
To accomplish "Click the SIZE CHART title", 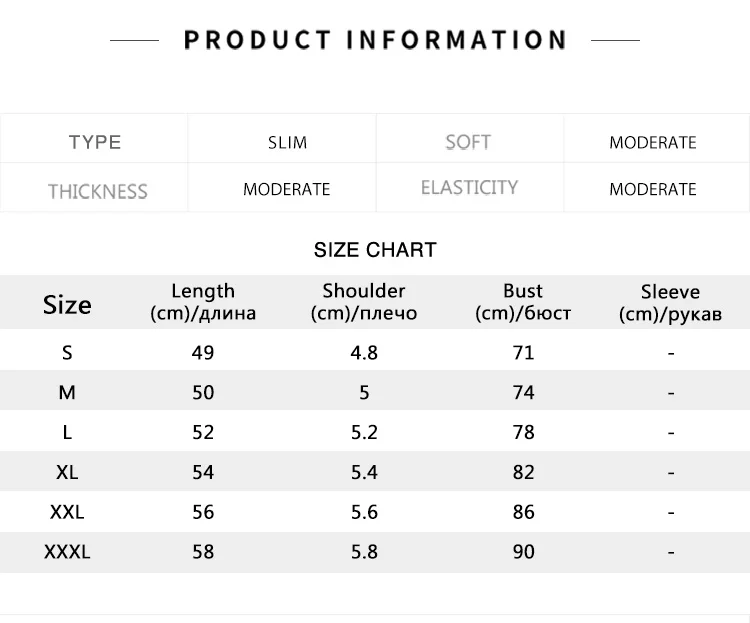I will (x=375, y=250).
